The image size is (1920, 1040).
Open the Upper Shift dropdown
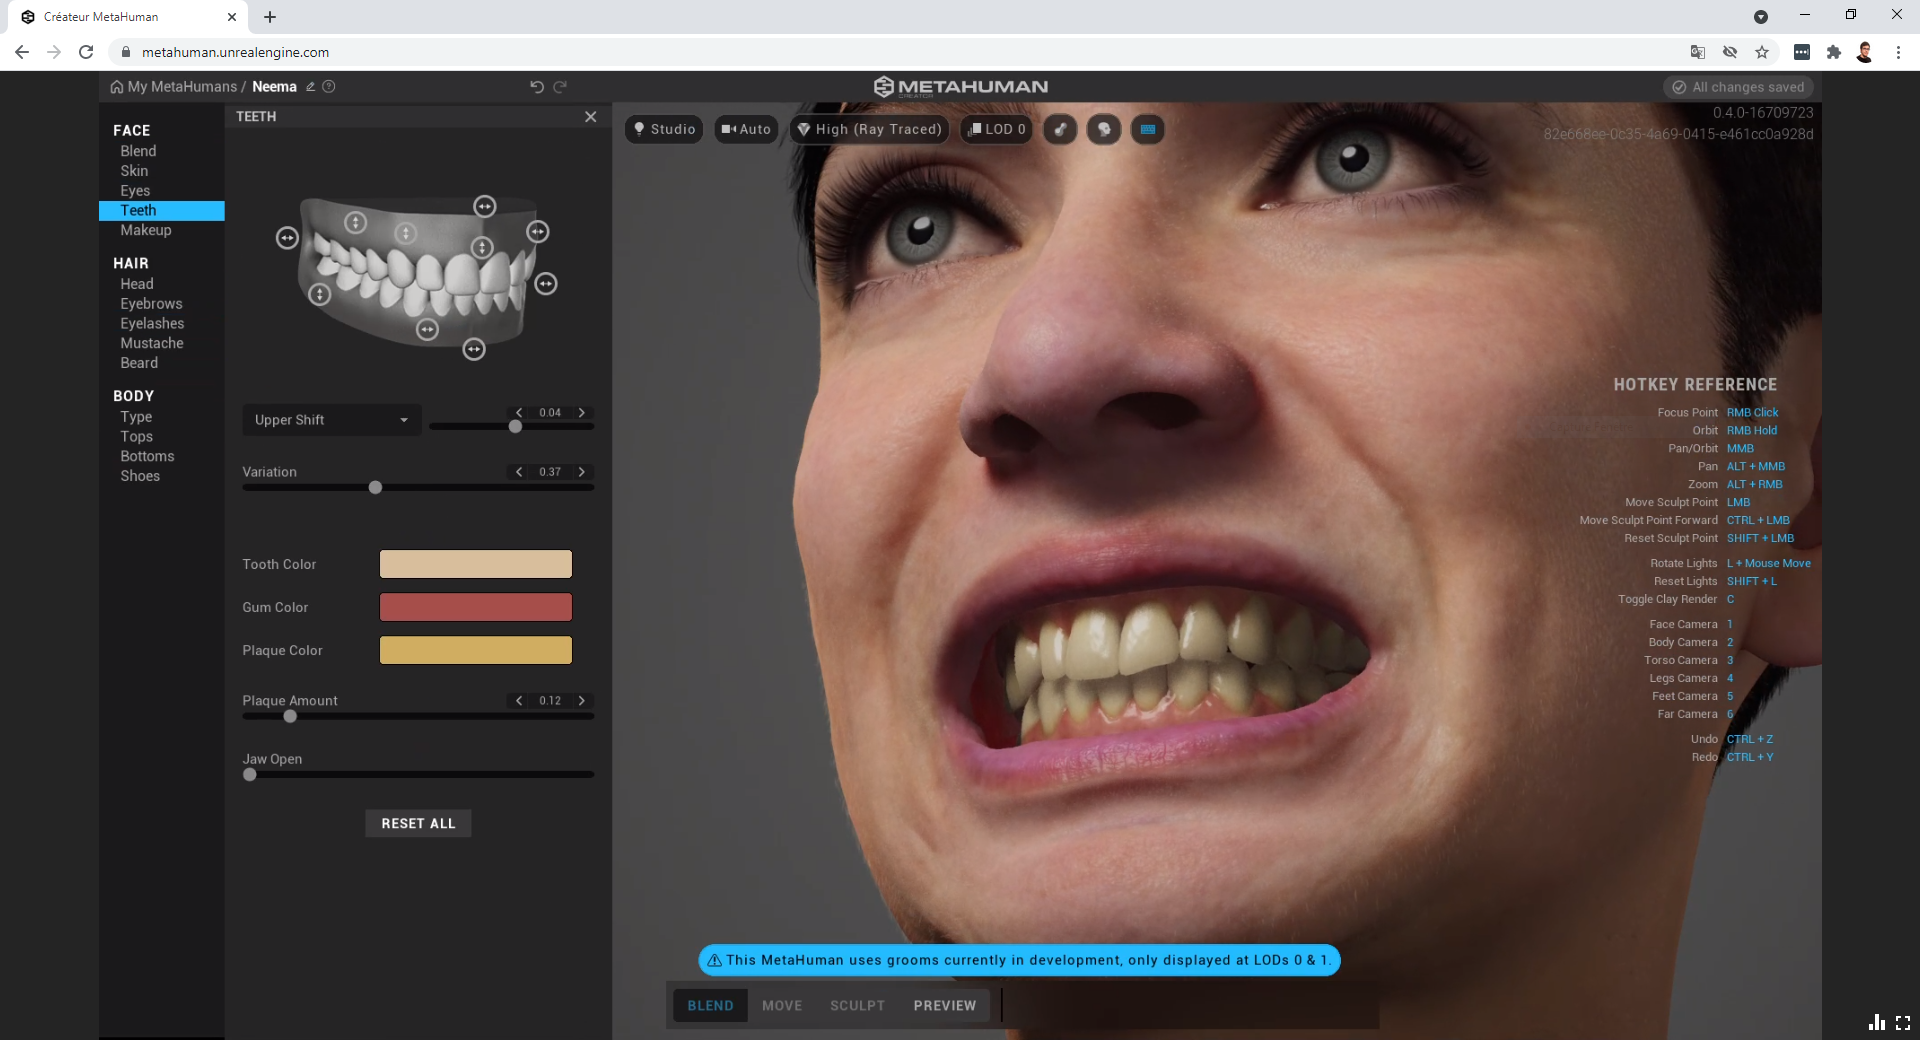click(331, 420)
